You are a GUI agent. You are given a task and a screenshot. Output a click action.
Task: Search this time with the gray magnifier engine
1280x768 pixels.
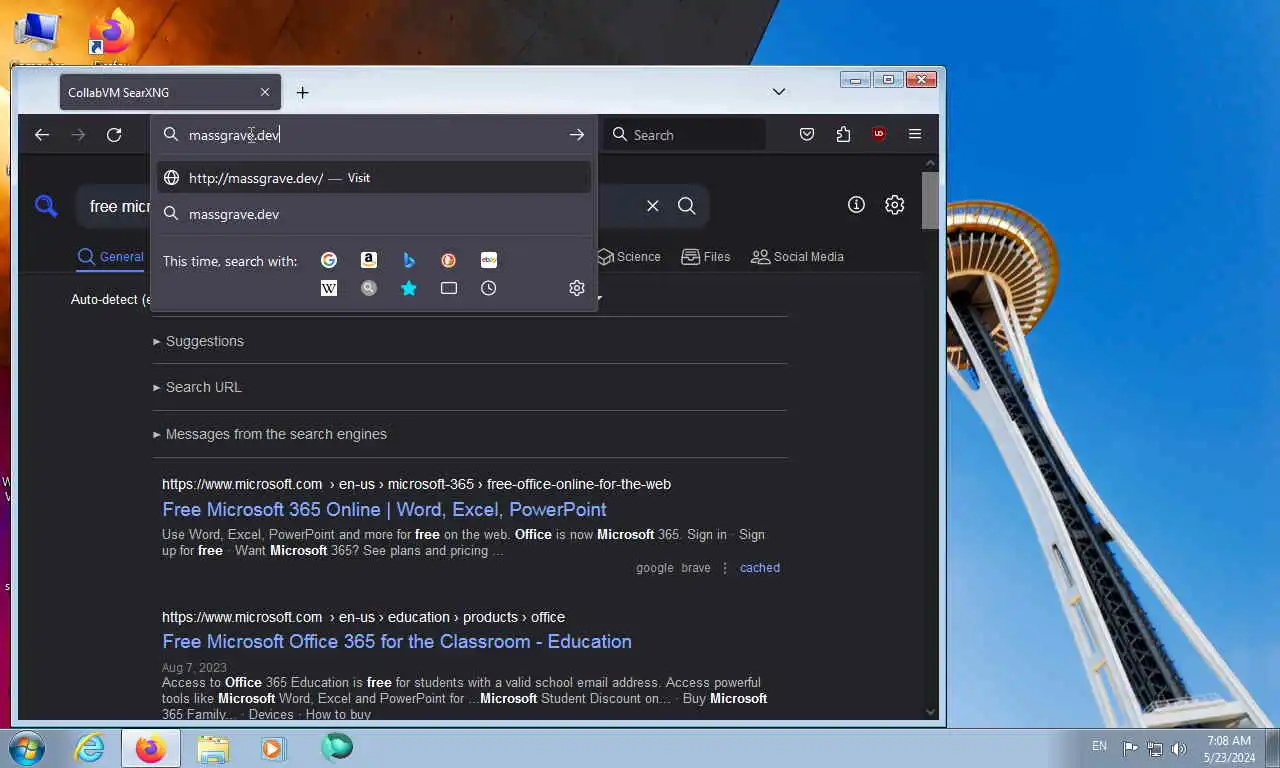click(x=369, y=288)
